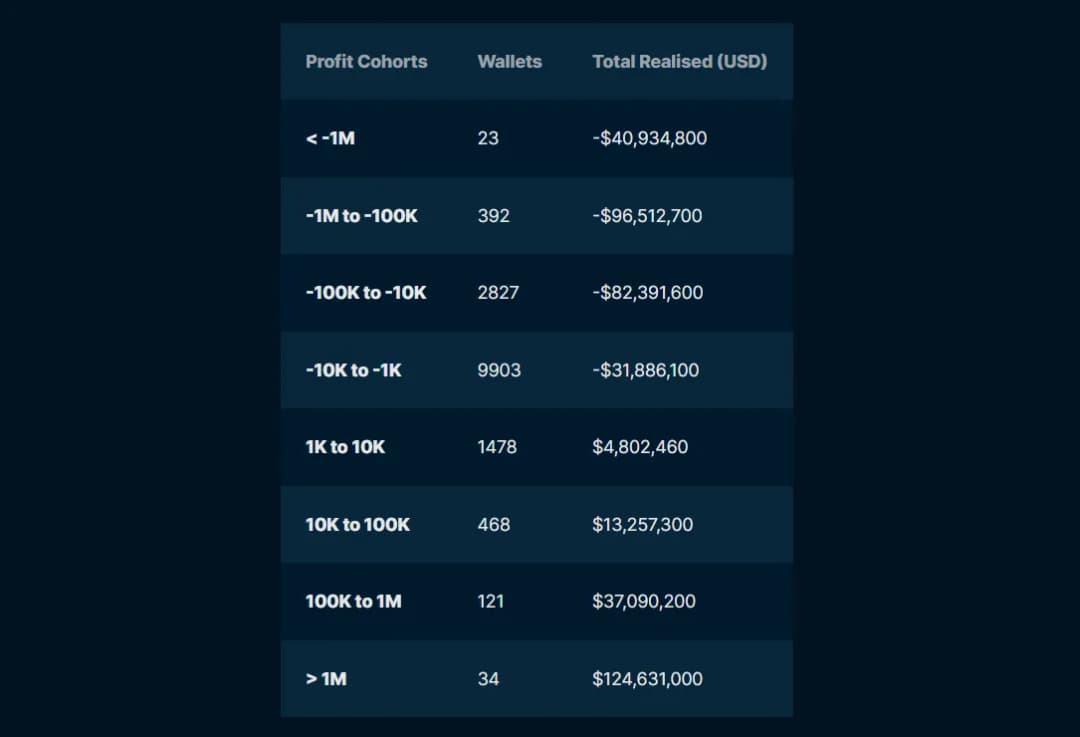This screenshot has height=737, width=1080.
Task: Click the Wallets column header
Action: 509,61
